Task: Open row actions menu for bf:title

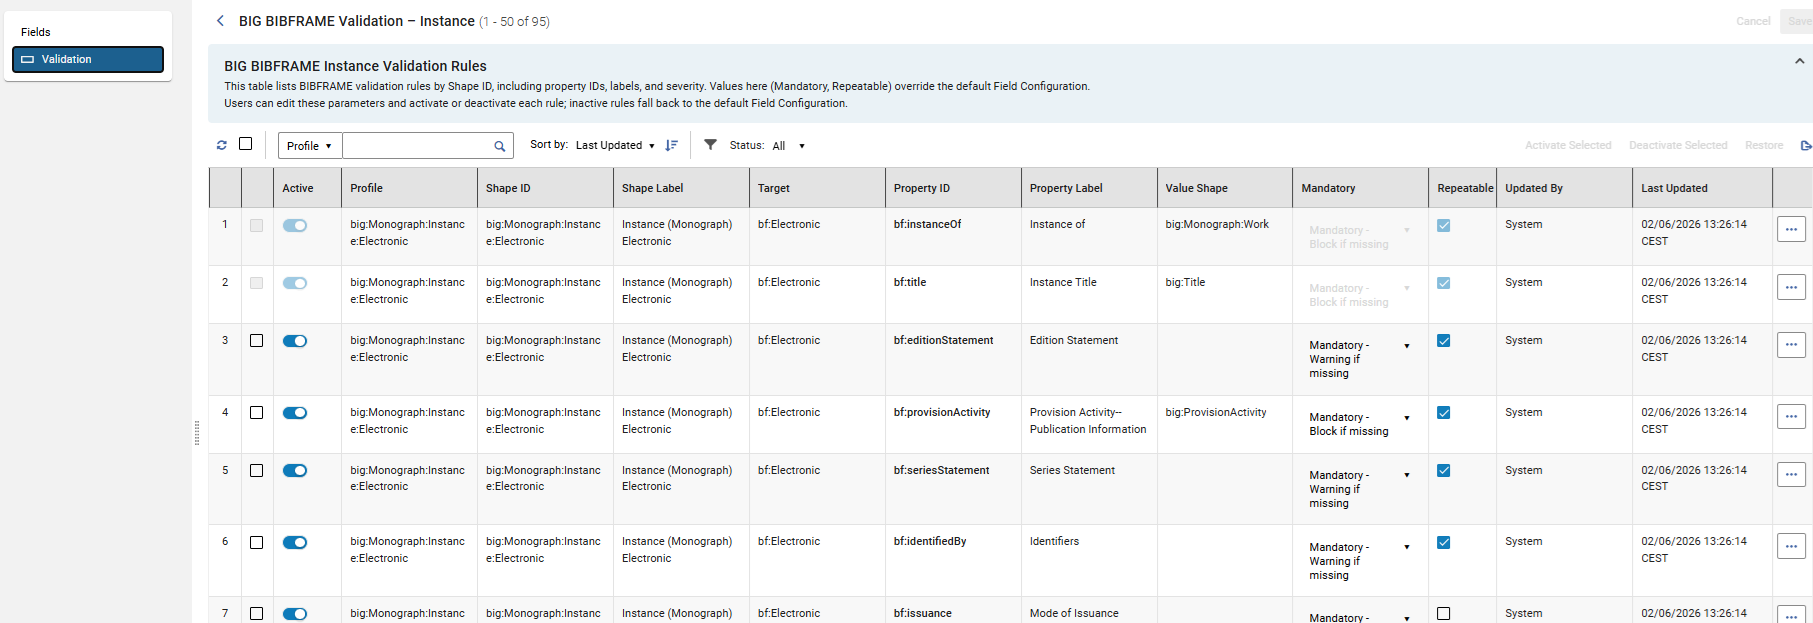Action: click(1791, 287)
